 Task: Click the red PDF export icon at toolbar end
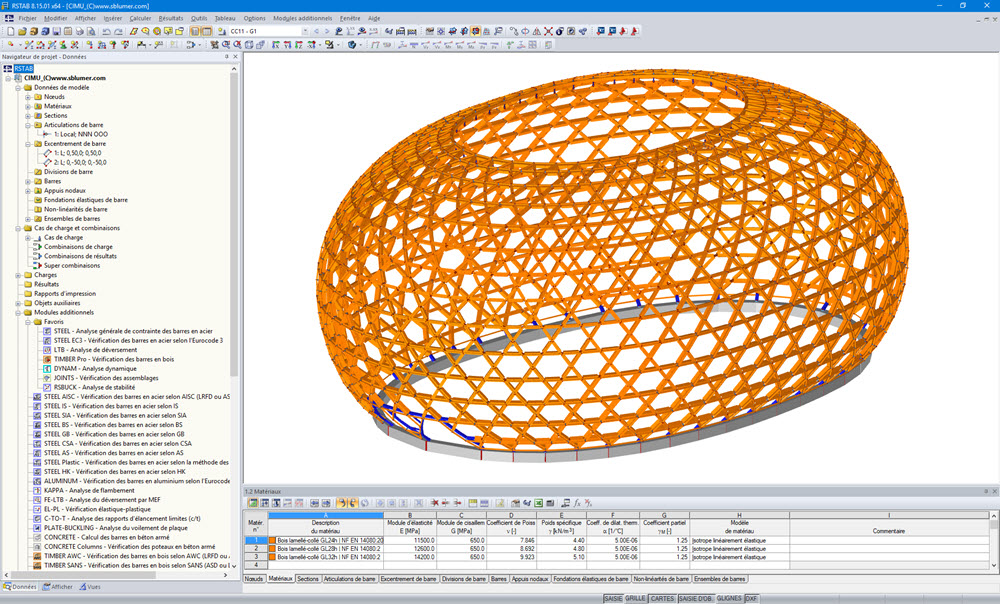click(x=634, y=31)
